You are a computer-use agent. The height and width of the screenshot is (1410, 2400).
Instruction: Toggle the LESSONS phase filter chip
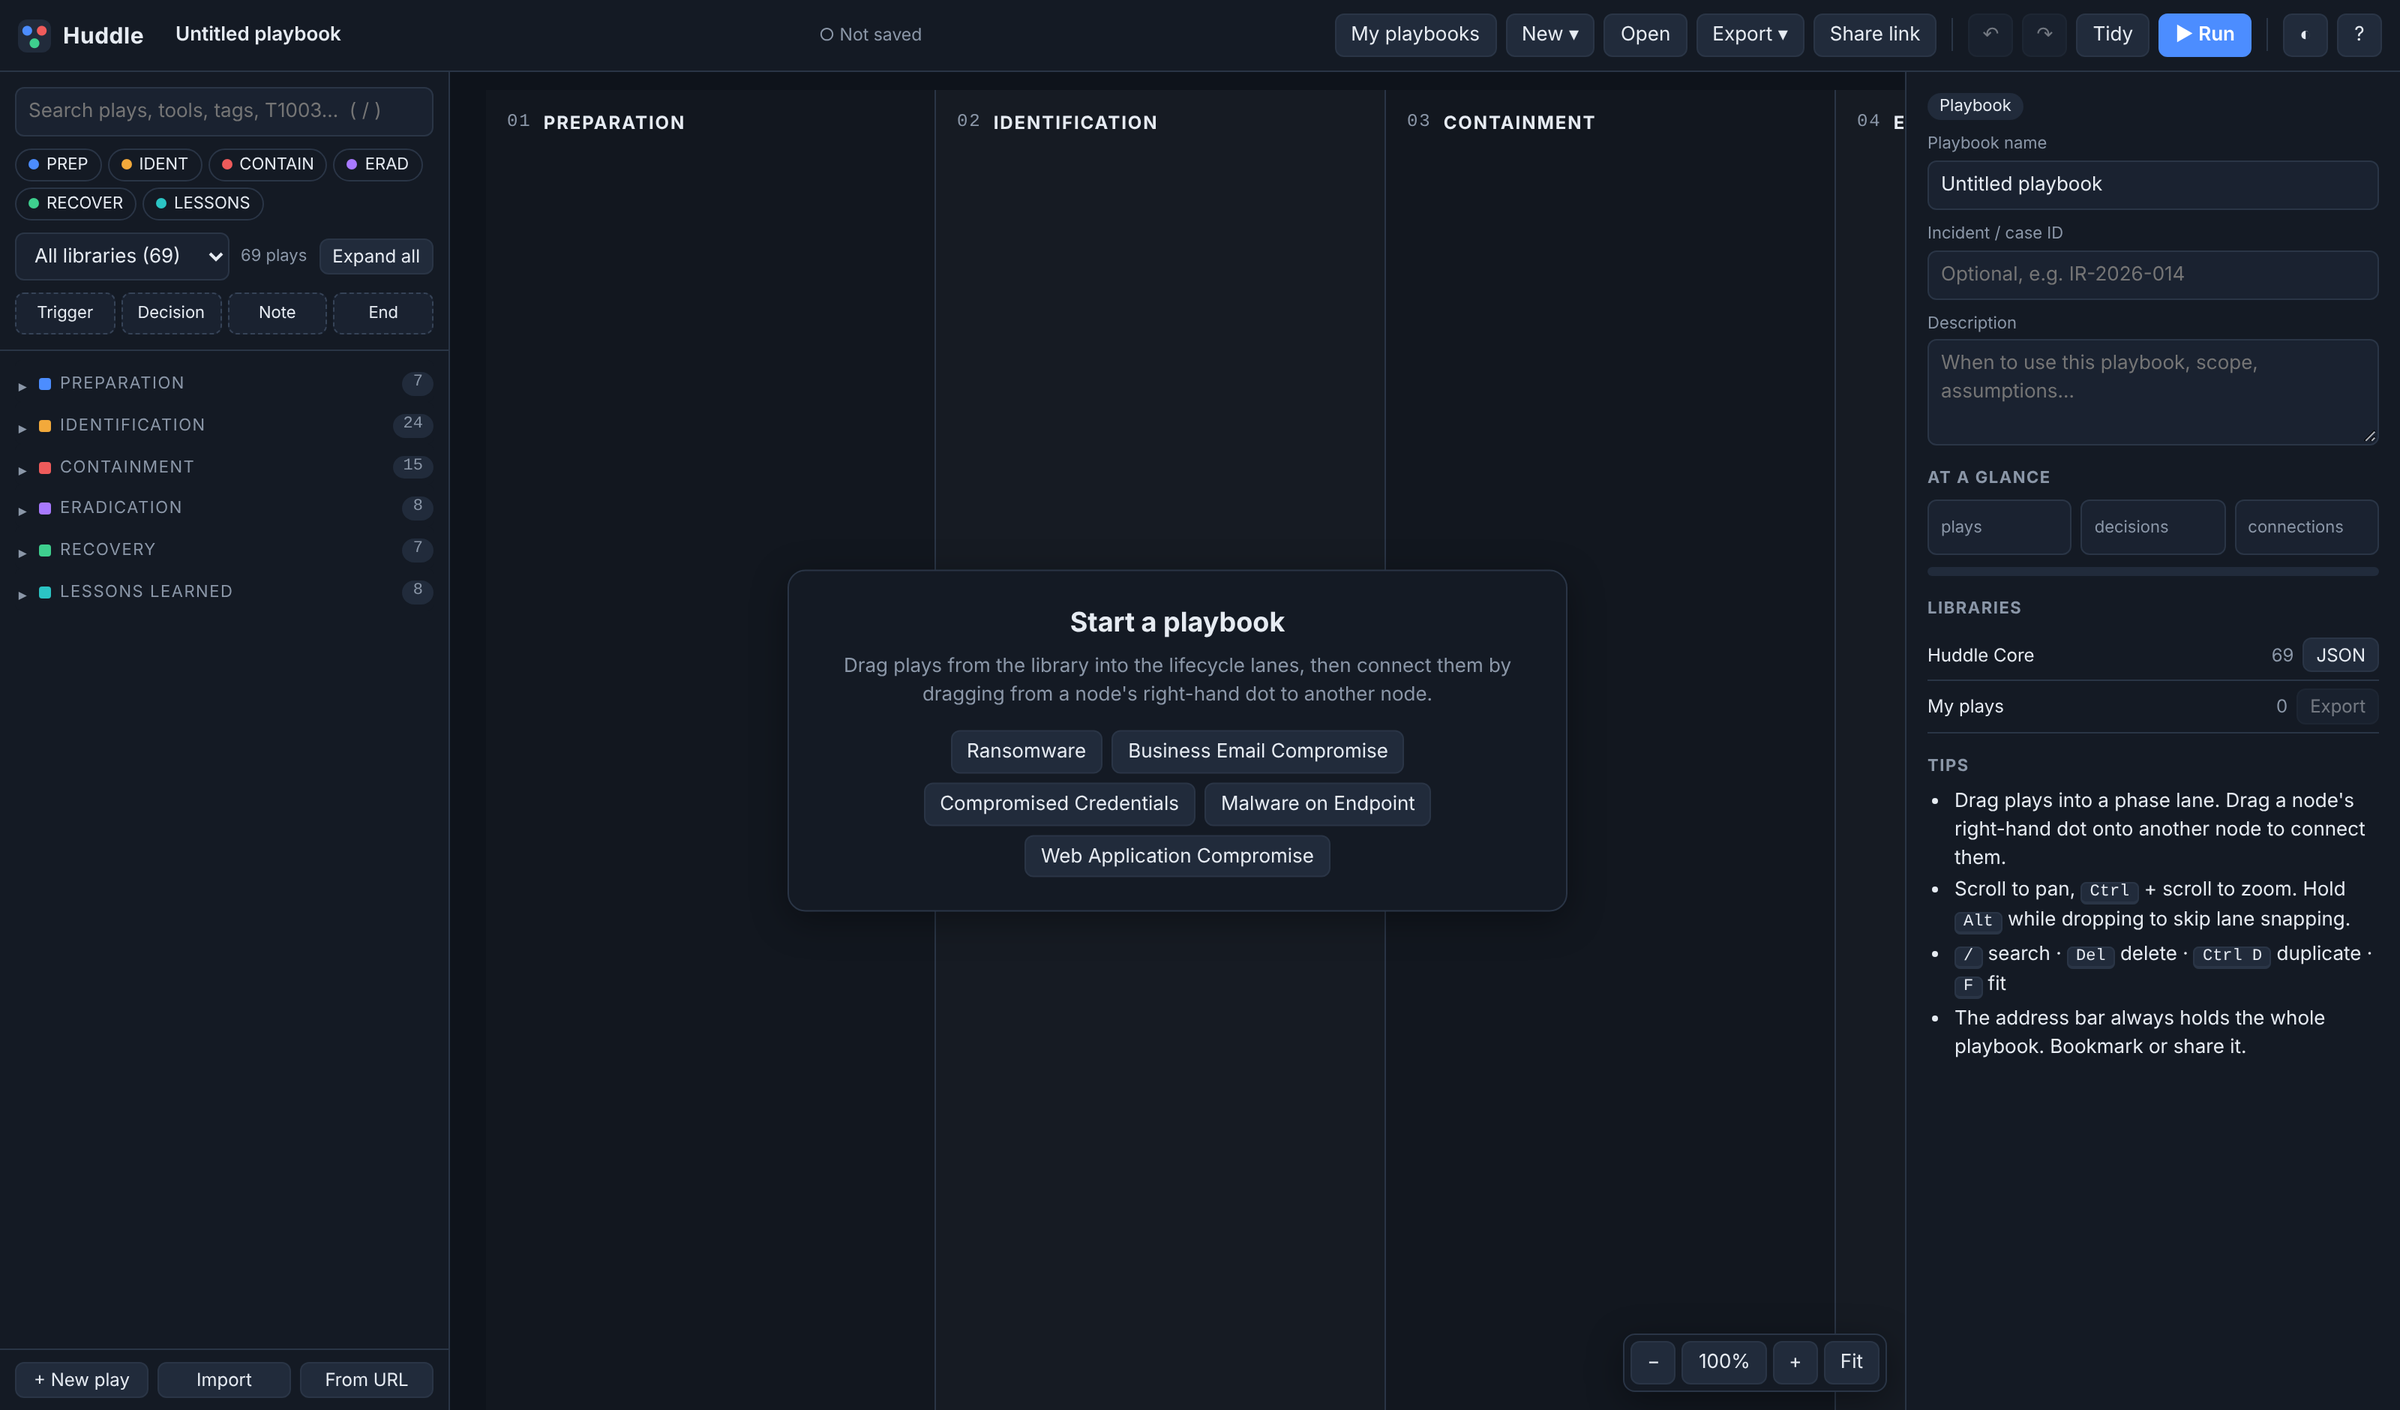pos(203,203)
